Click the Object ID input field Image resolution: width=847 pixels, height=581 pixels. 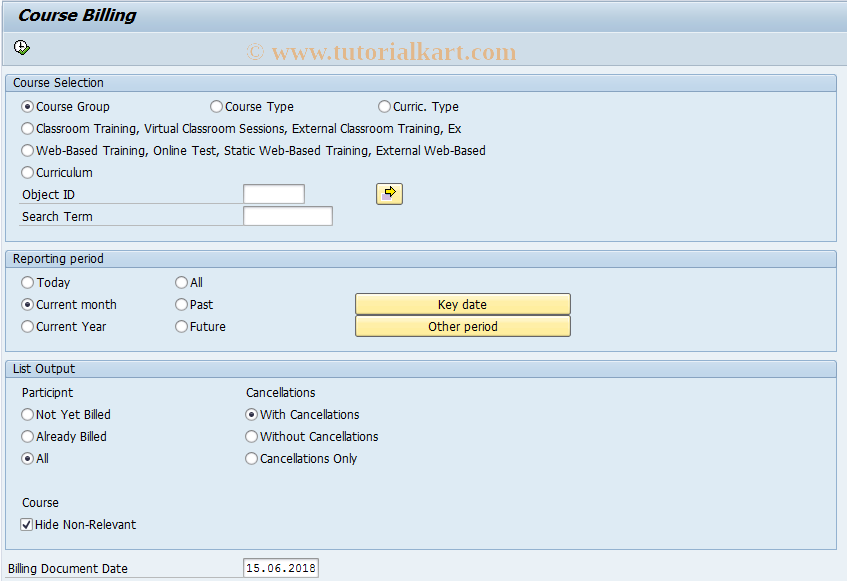[x=274, y=194]
